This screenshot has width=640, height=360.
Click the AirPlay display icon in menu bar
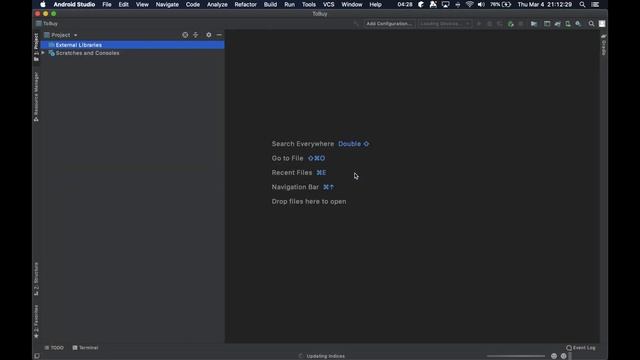[446, 4]
